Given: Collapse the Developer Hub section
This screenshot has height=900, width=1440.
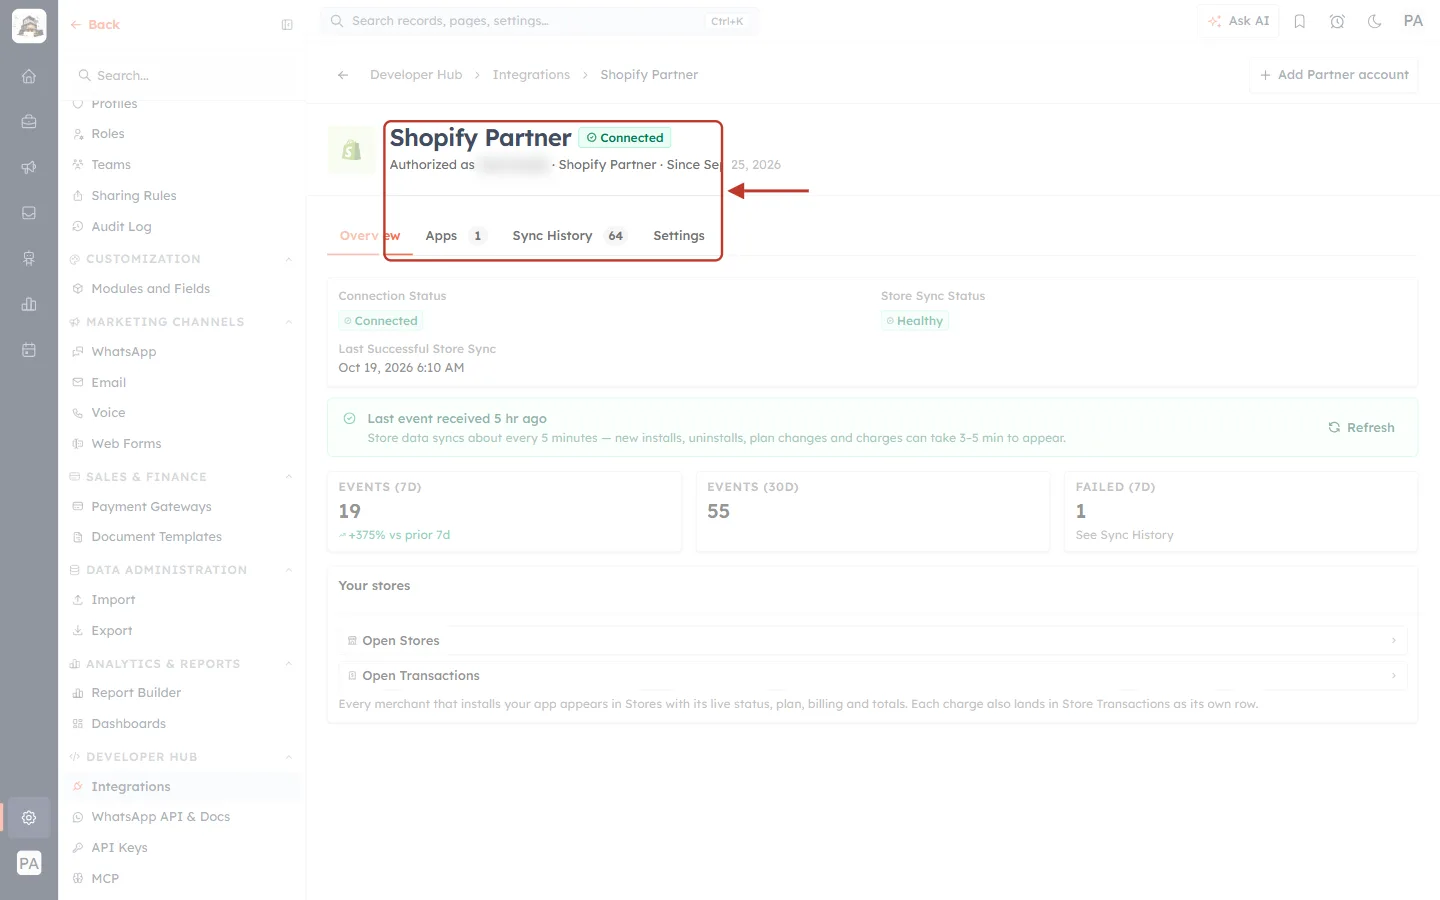Looking at the screenshot, I should tap(288, 757).
